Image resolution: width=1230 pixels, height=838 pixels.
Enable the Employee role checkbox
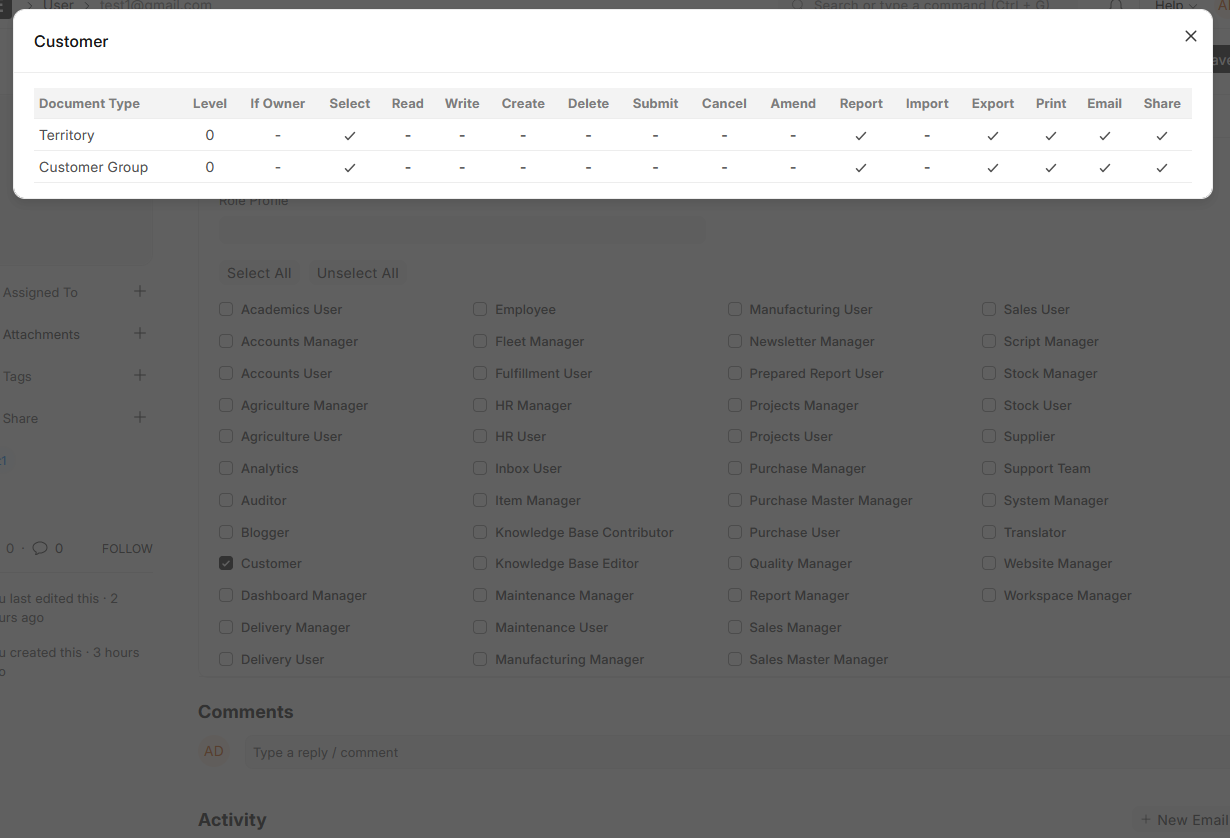480,310
